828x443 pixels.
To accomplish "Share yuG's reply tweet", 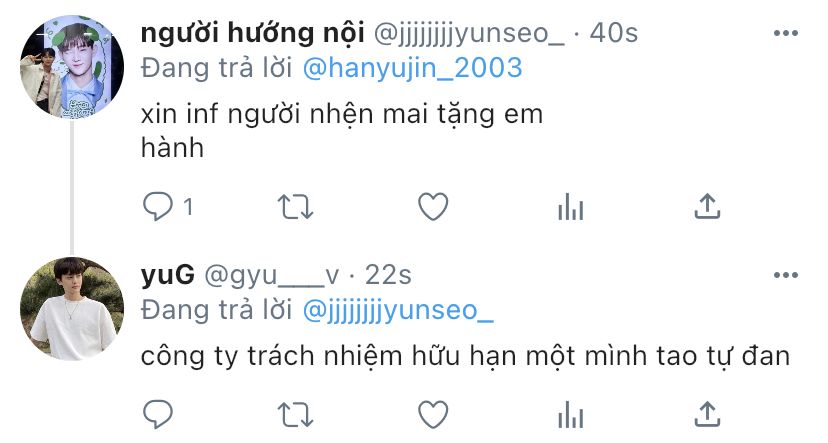I will (707, 414).
